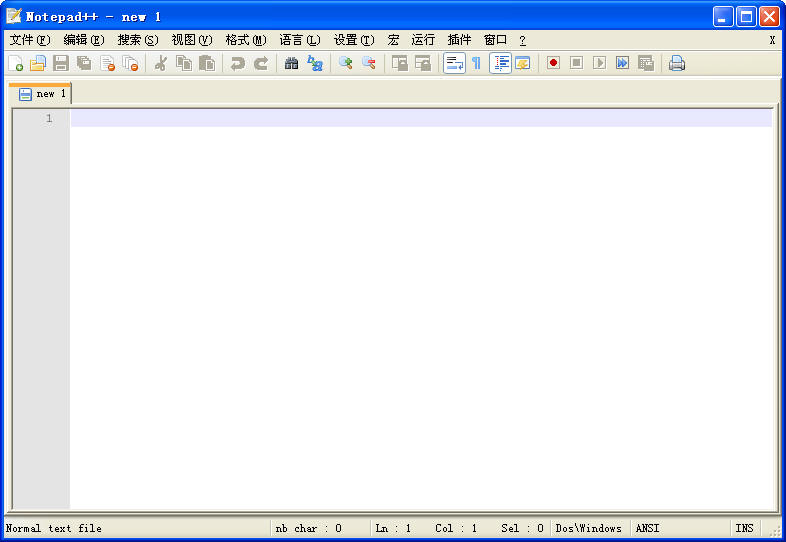Image resolution: width=786 pixels, height=542 pixels.
Task: Open the Replace dialog icon
Action: (x=315, y=63)
